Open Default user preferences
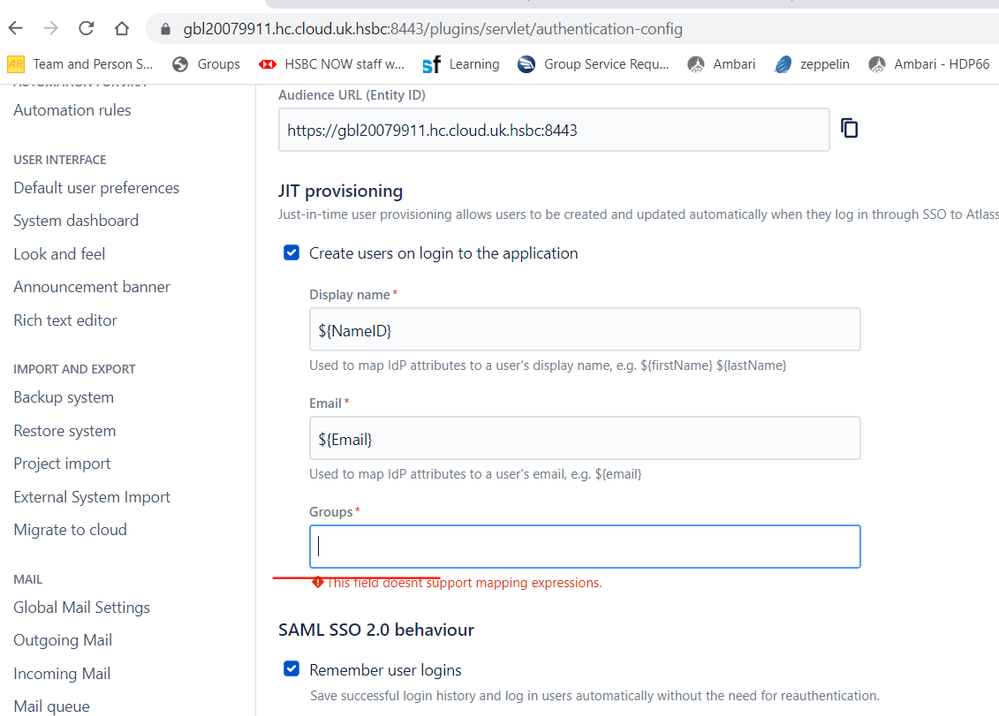This screenshot has width=999, height=716. pyautogui.click(x=96, y=188)
